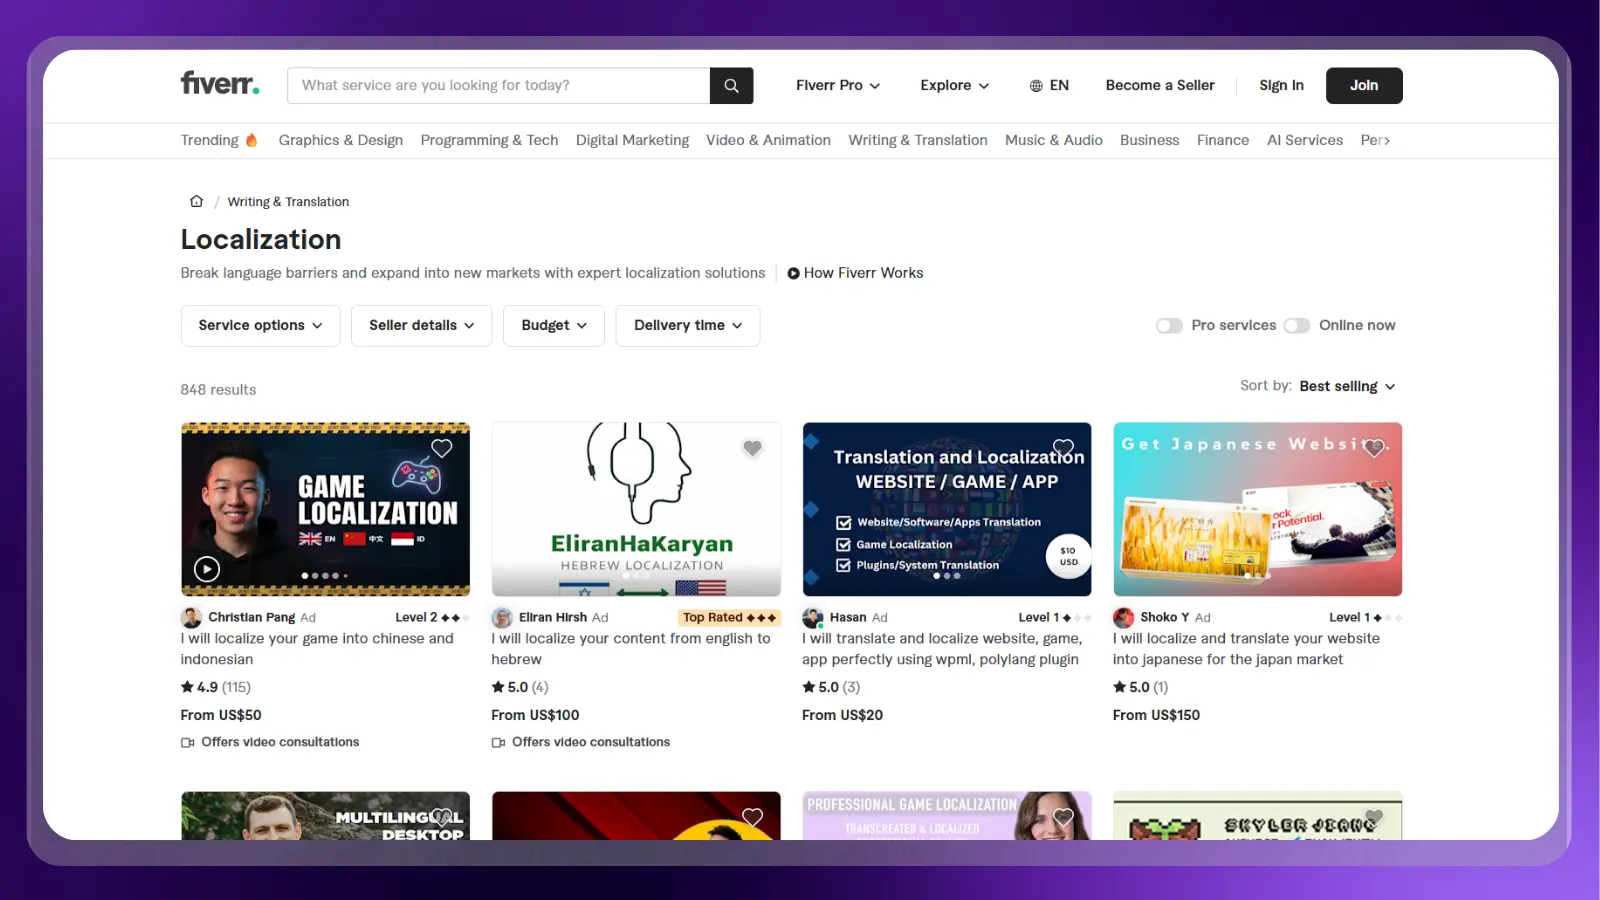Open gig 'translate and localize website, game, app'

941,649
